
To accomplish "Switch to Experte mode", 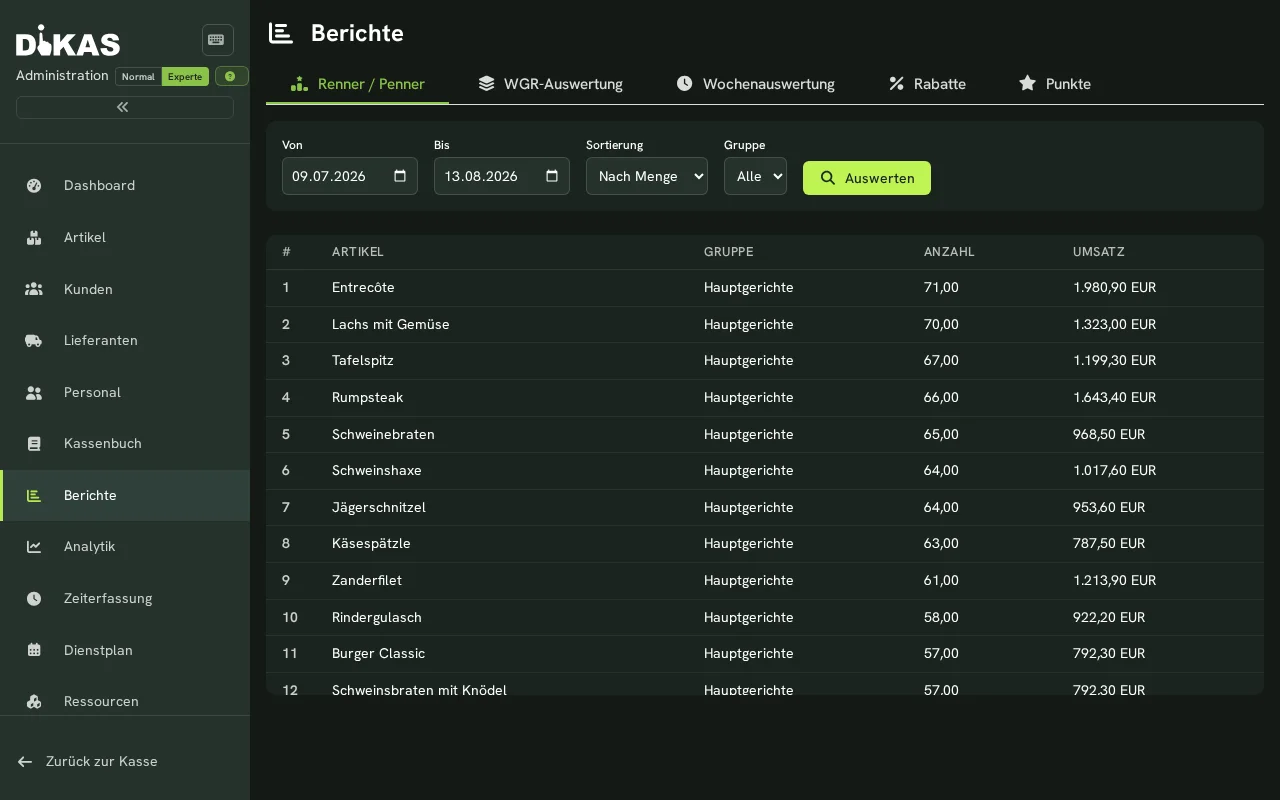I will point(185,77).
